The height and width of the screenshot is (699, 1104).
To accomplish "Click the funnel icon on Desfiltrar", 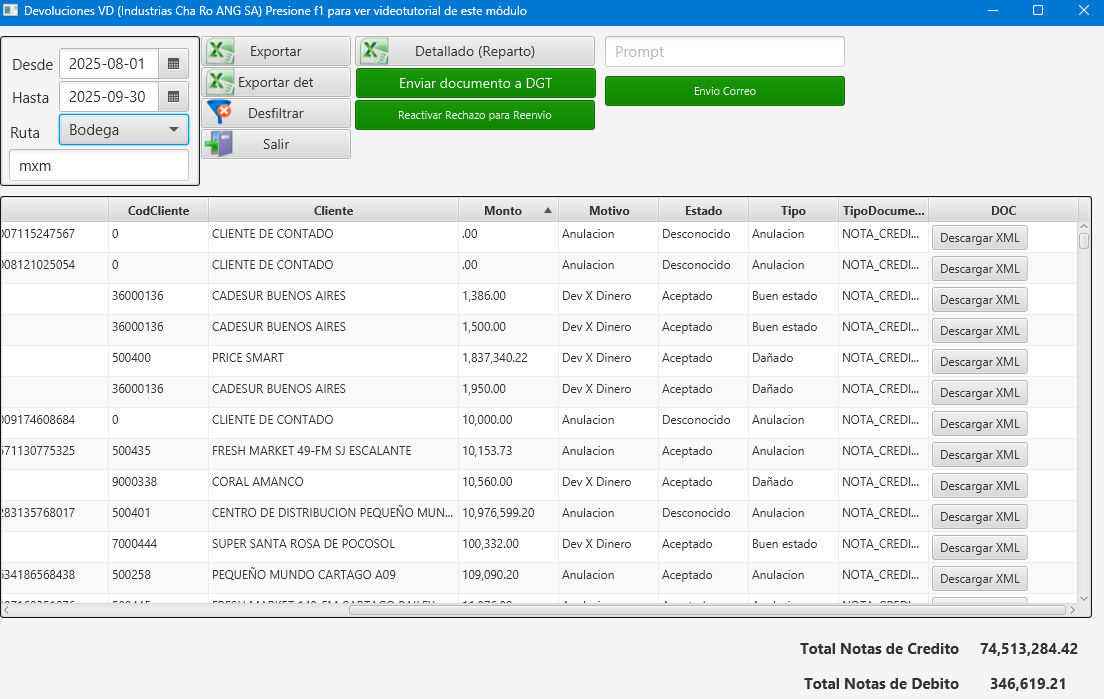I will point(219,113).
